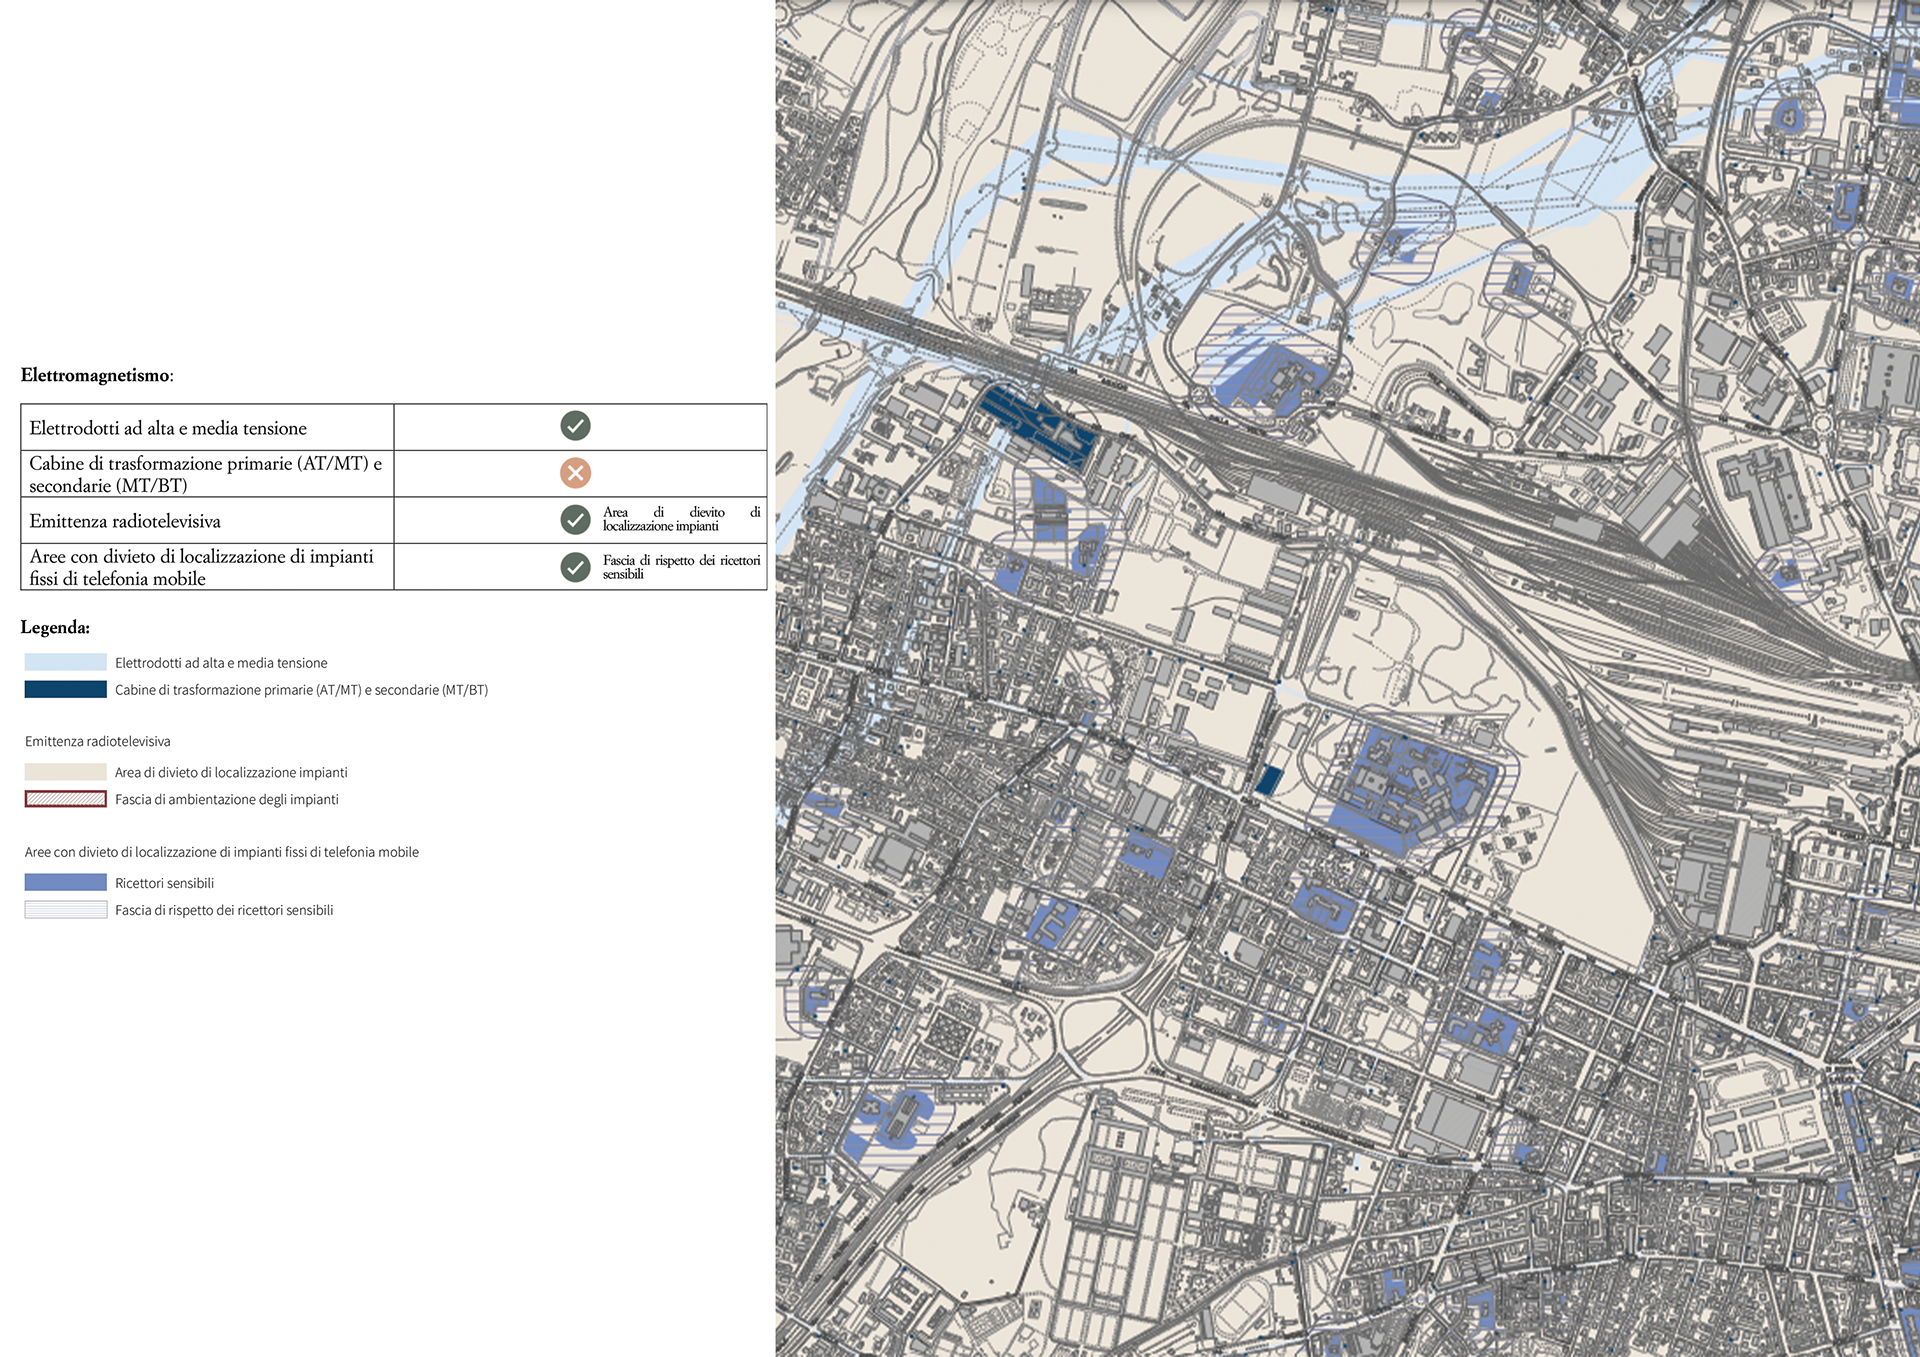Select the light blue Elettrodotti legend swatch
The width and height of the screenshot is (1920, 1357).
[66, 662]
